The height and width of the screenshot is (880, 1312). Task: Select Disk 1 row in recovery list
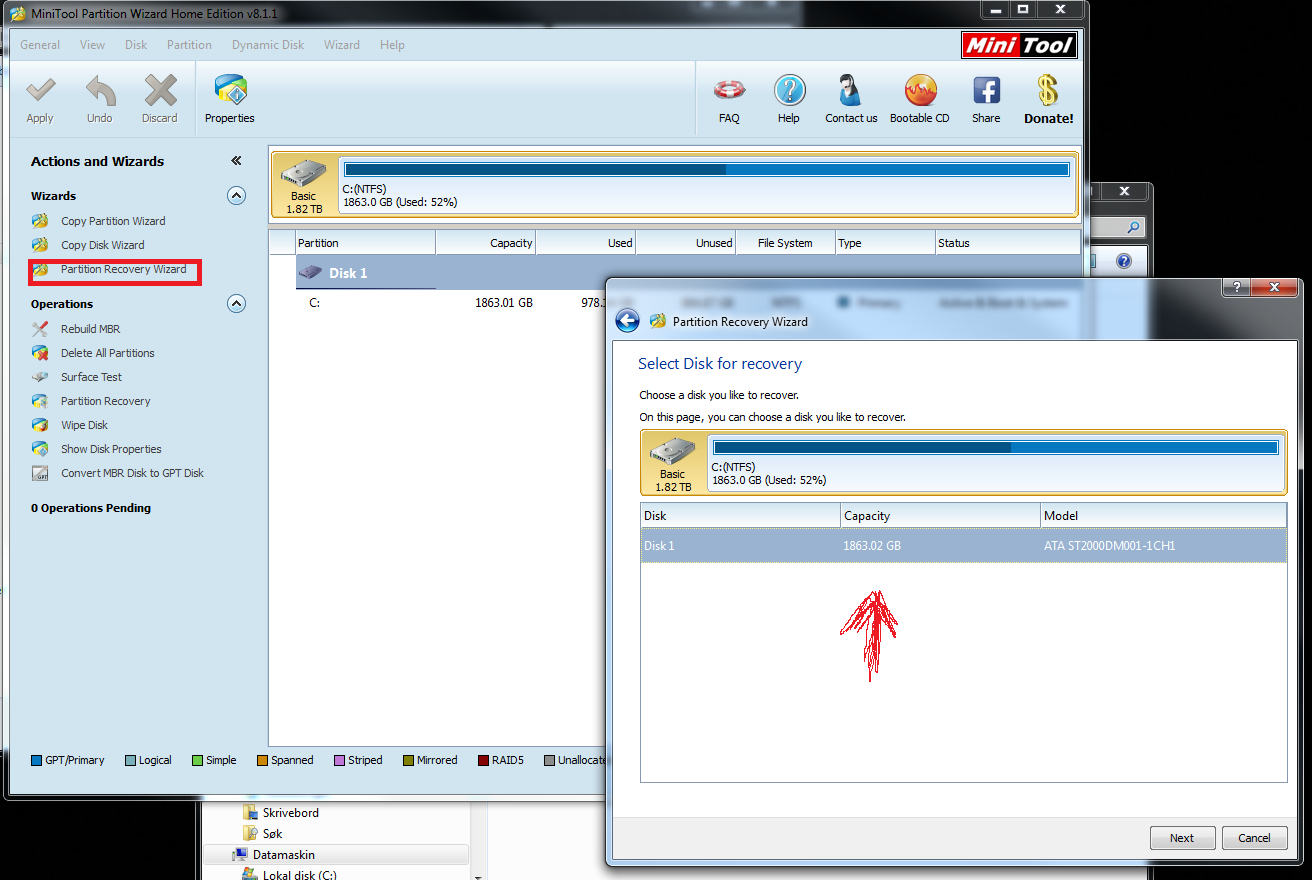(x=964, y=546)
